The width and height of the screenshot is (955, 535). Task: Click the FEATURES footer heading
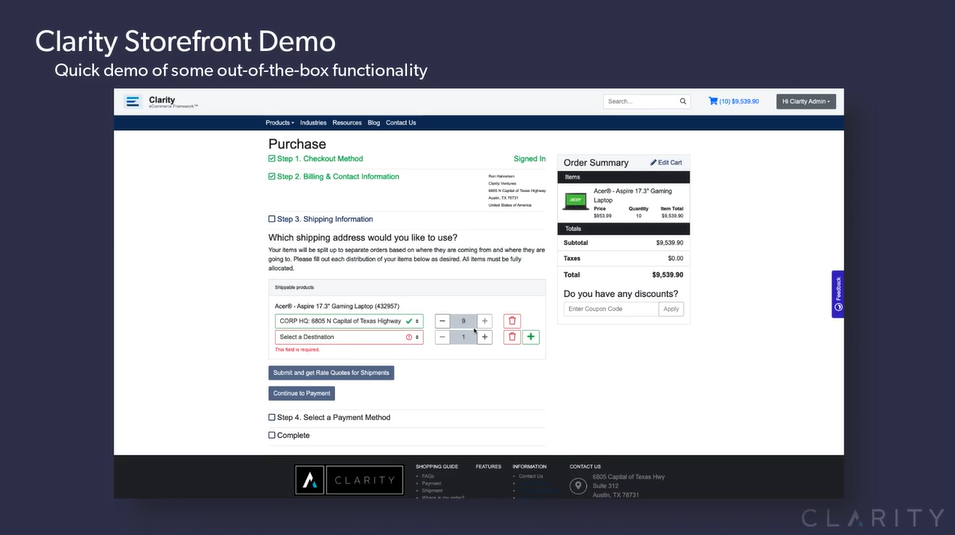tap(488, 467)
